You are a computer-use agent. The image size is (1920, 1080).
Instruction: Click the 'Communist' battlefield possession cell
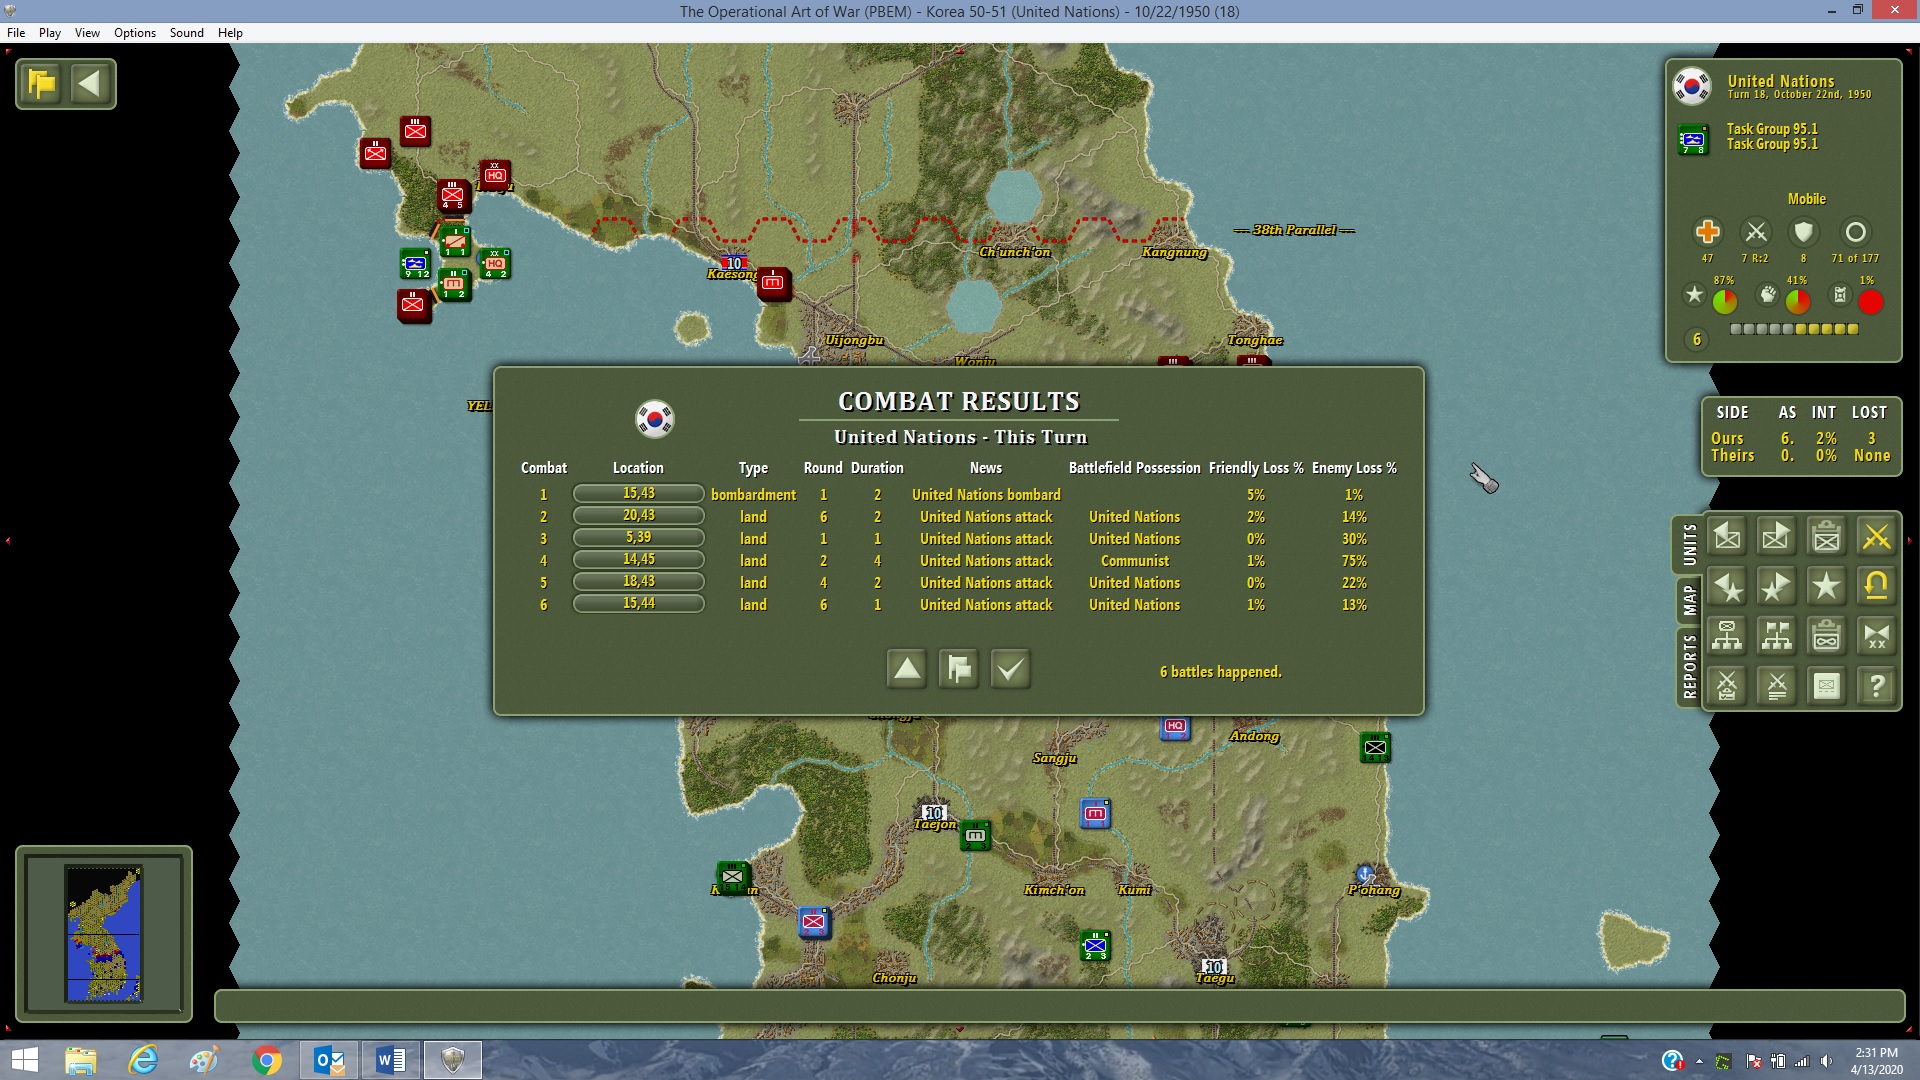click(1135, 561)
